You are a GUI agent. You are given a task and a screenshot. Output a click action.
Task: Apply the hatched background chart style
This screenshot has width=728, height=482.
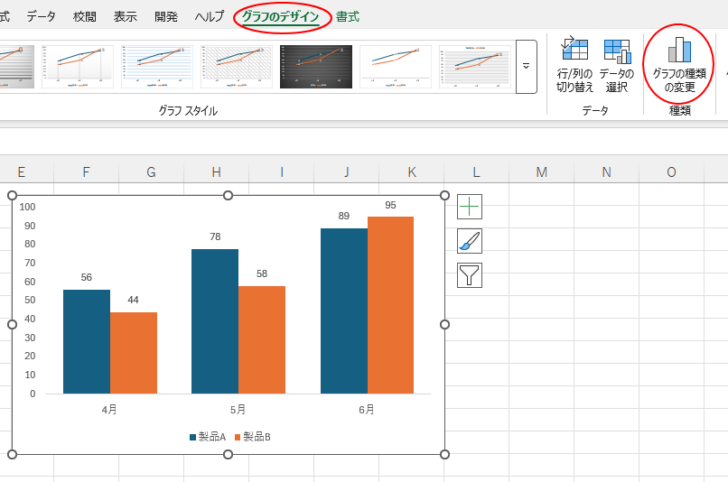tap(236, 66)
